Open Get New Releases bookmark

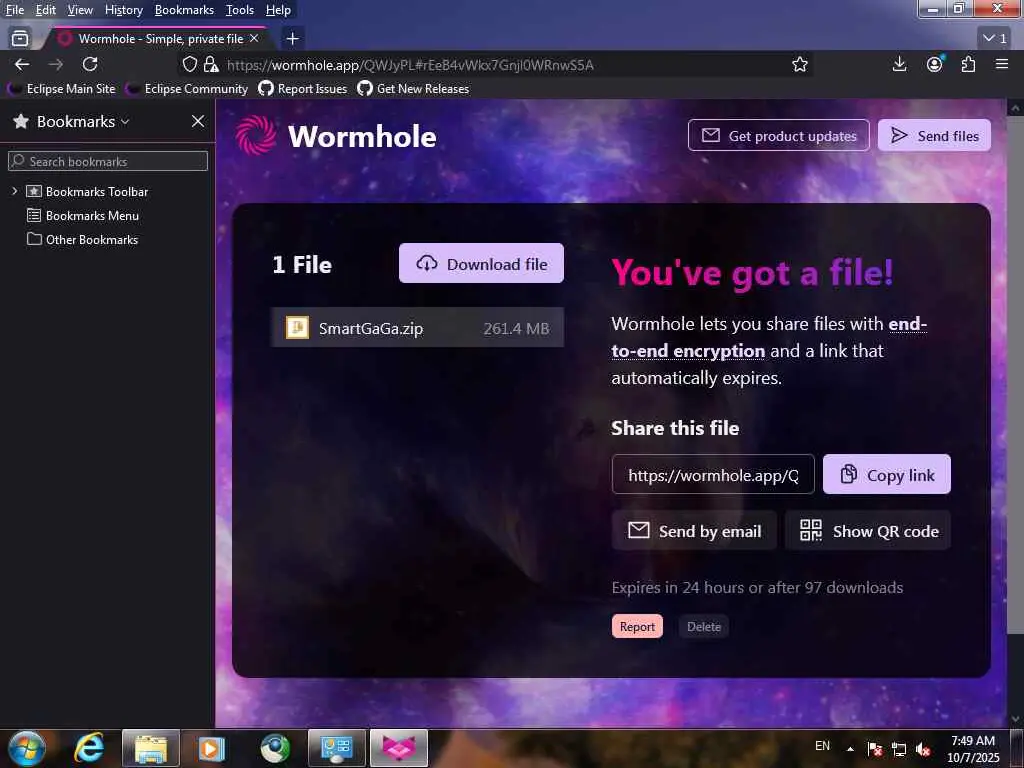413,88
